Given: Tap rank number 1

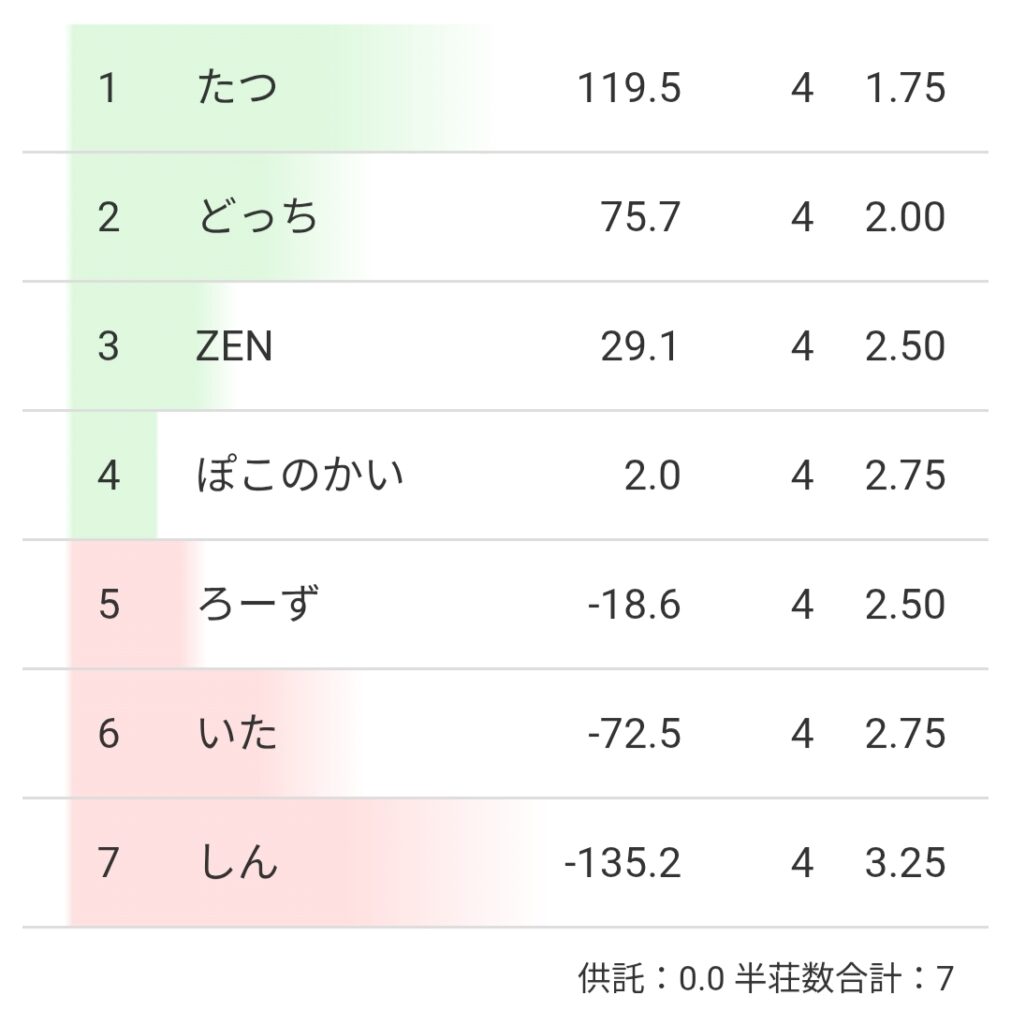Looking at the screenshot, I should pyautogui.click(x=108, y=88).
